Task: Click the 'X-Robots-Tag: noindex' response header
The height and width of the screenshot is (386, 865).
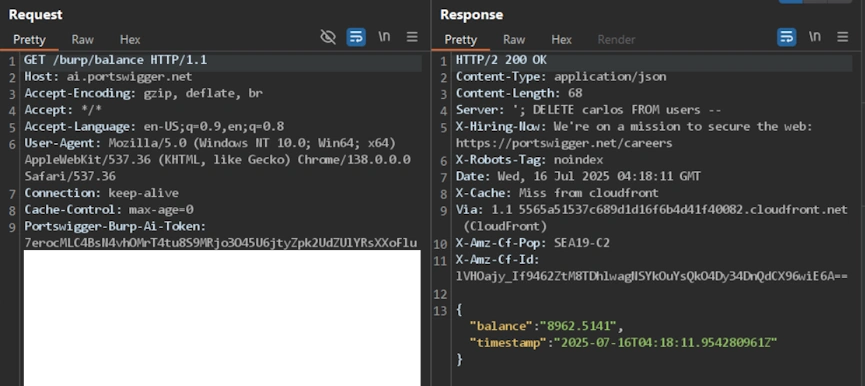Action: pos(530,160)
